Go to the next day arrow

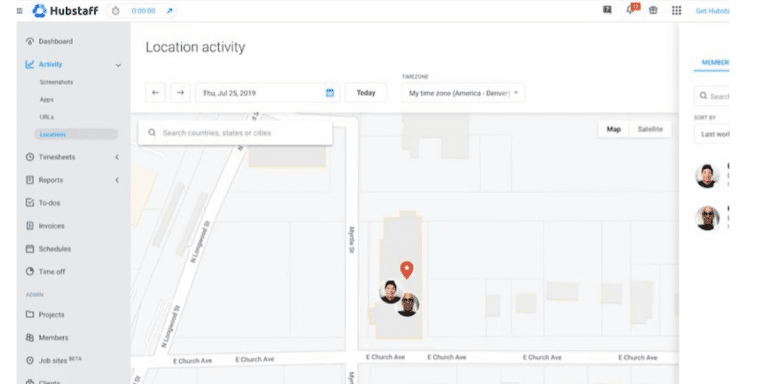click(x=180, y=93)
